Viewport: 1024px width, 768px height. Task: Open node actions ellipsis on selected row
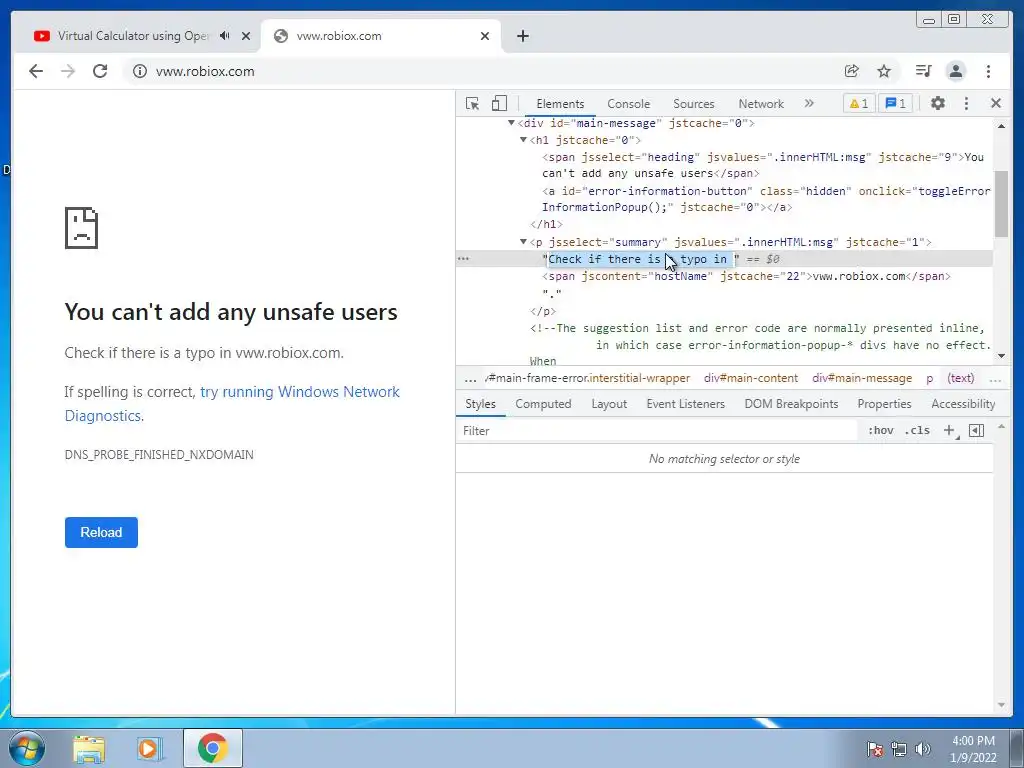[x=464, y=259]
